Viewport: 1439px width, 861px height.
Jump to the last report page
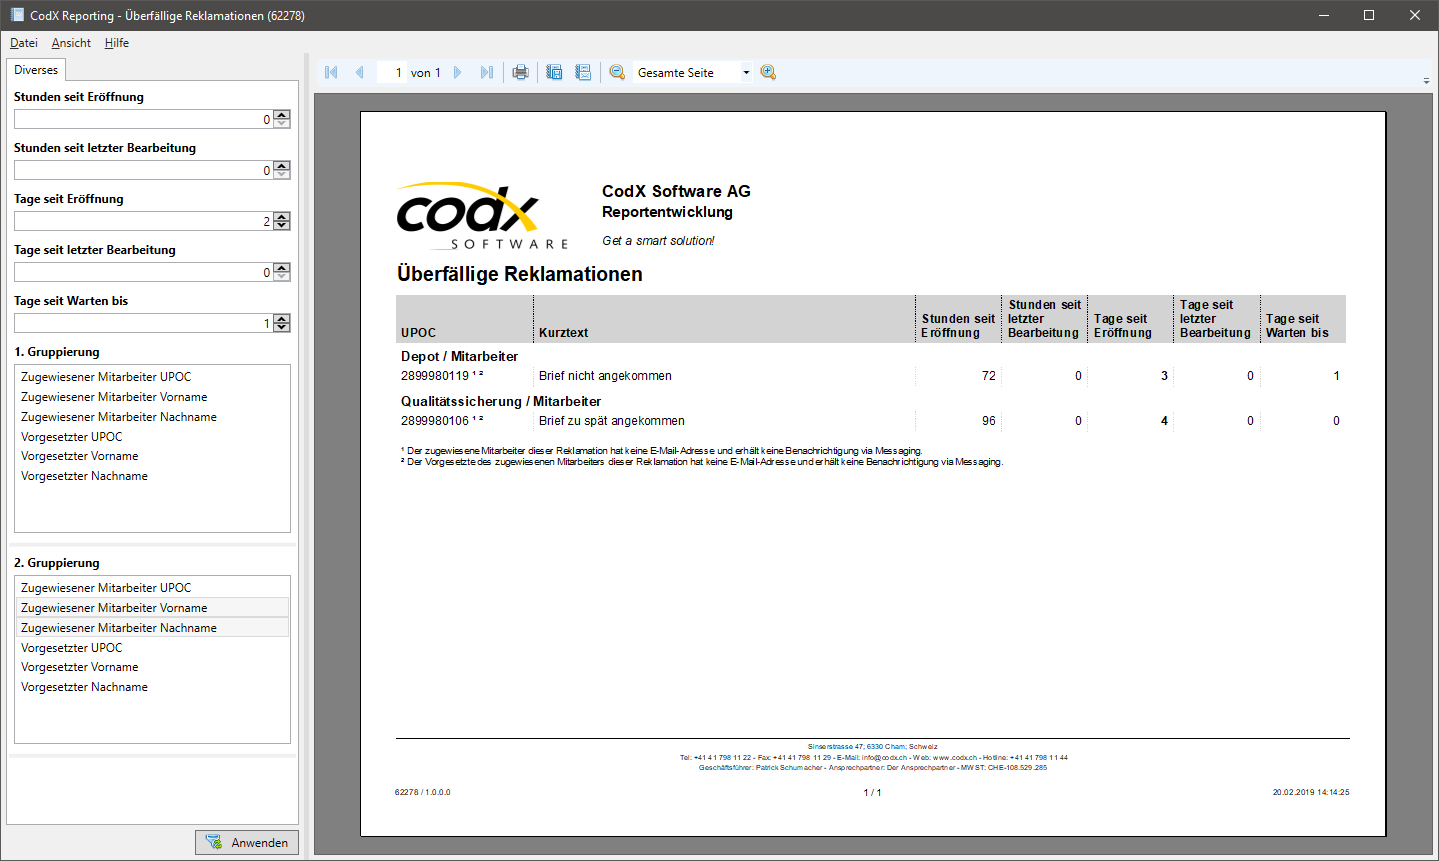(486, 72)
